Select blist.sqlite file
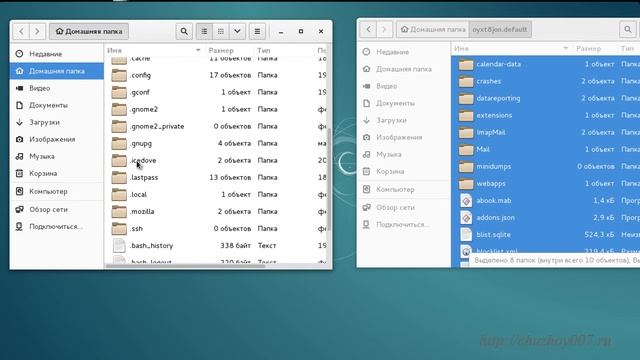 (546, 235)
